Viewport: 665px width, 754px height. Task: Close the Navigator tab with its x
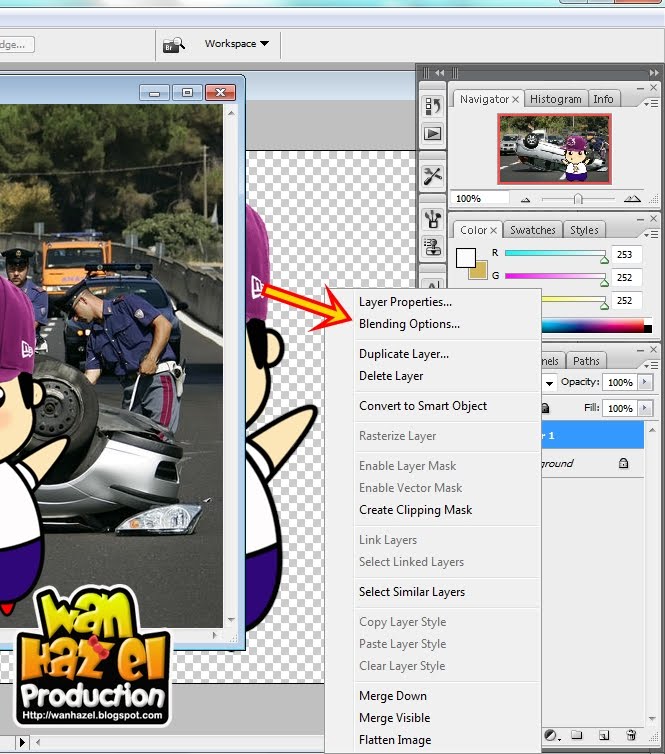pyautogui.click(x=515, y=99)
